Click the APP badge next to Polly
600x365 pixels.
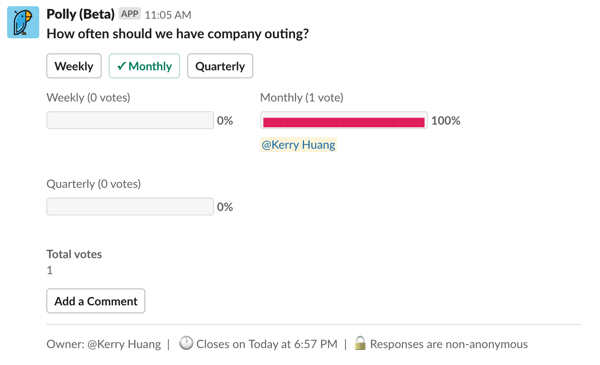tap(129, 14)
